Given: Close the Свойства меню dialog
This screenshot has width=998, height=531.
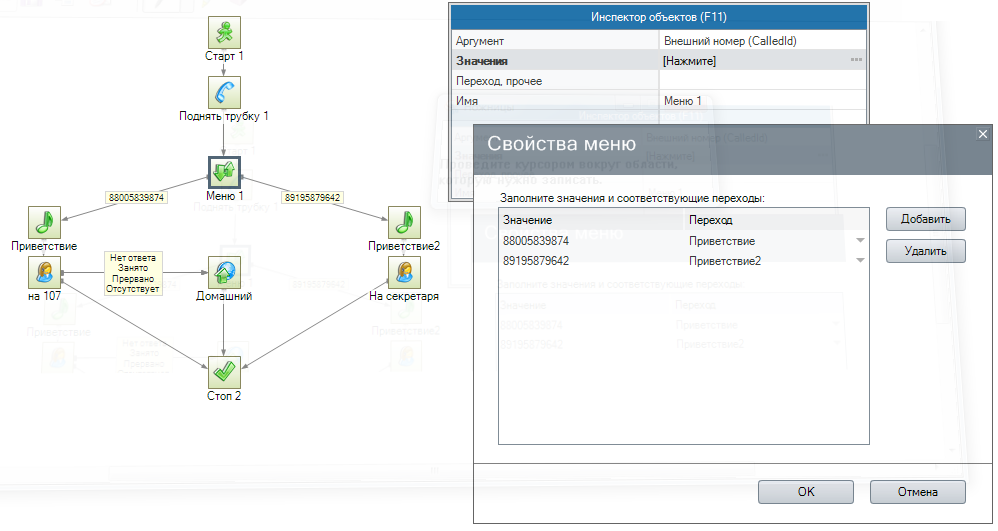Looking at the screenshot, I should 982,134.
